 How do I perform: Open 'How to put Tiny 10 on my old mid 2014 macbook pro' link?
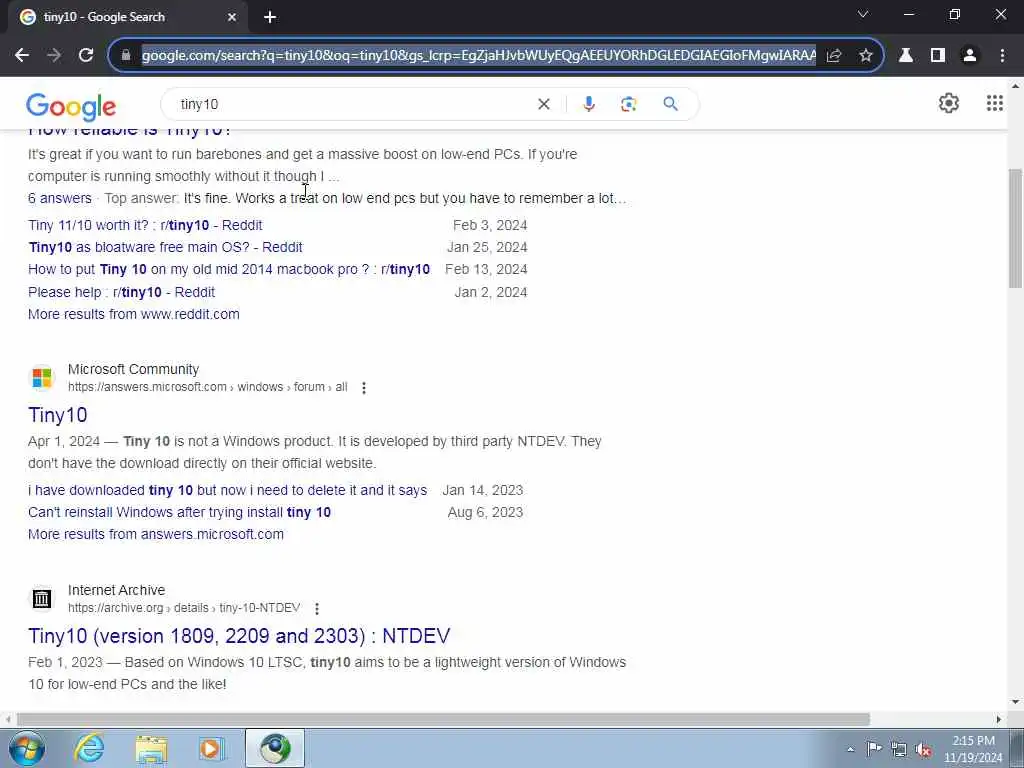pyautogui.click(x=229, y=270)
